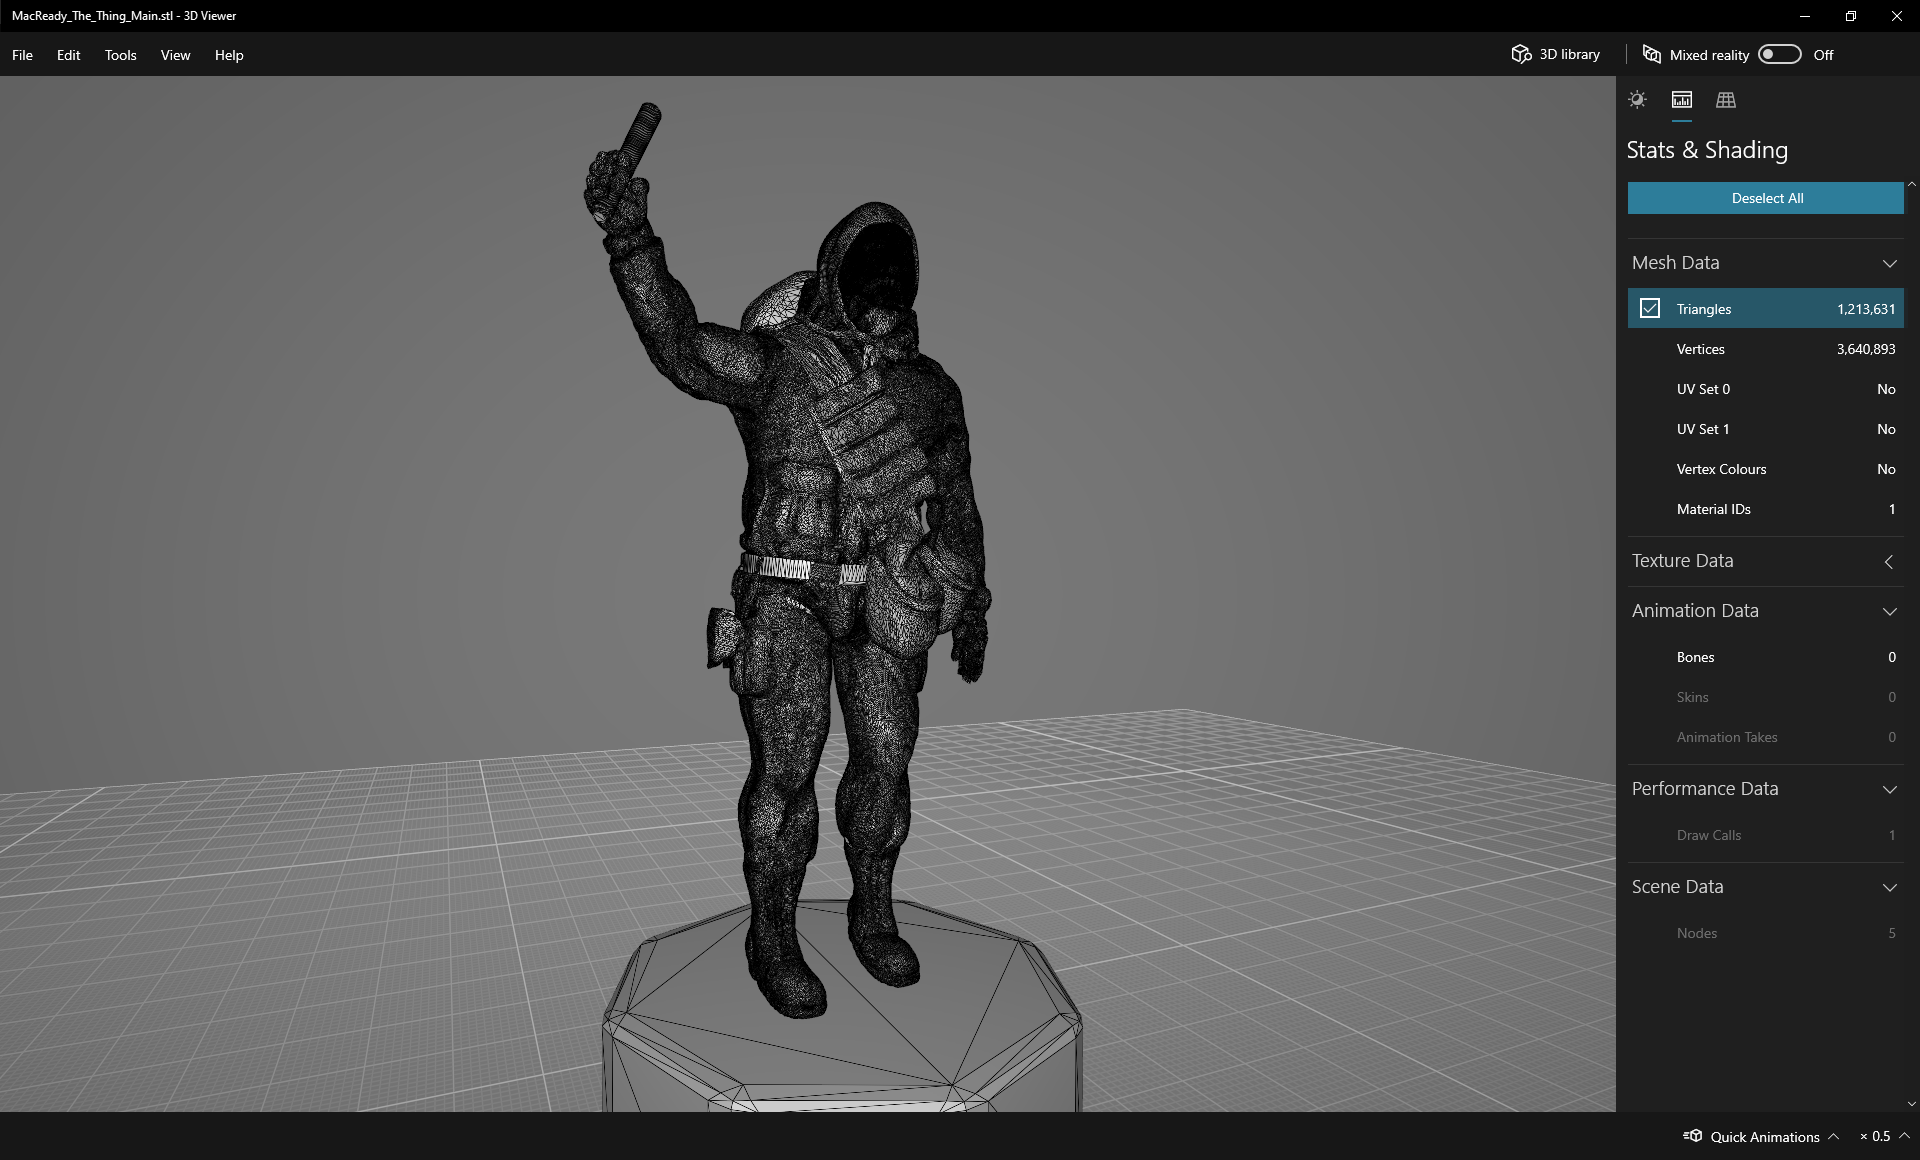
Task: Expand the Texture Data section
Action: 1888,561
